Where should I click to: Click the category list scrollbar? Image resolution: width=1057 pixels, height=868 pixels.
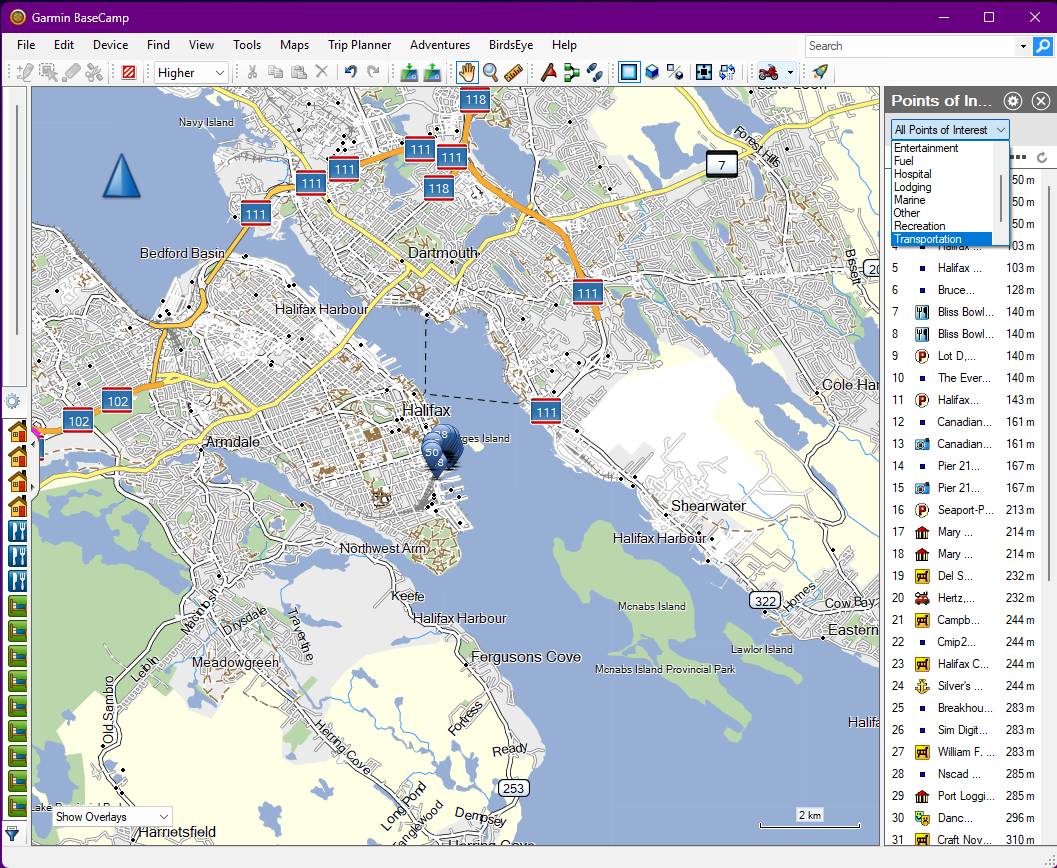point(1000,198)
